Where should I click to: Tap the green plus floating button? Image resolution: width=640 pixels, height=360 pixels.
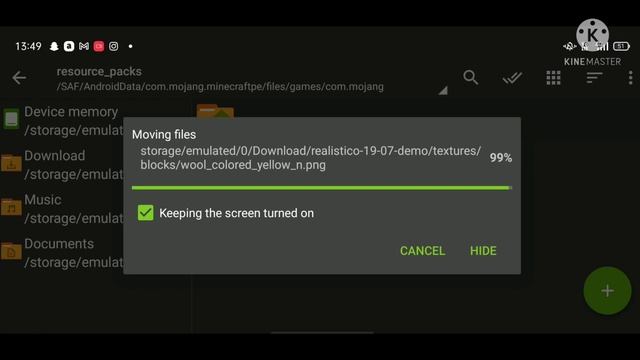[607, 291]
